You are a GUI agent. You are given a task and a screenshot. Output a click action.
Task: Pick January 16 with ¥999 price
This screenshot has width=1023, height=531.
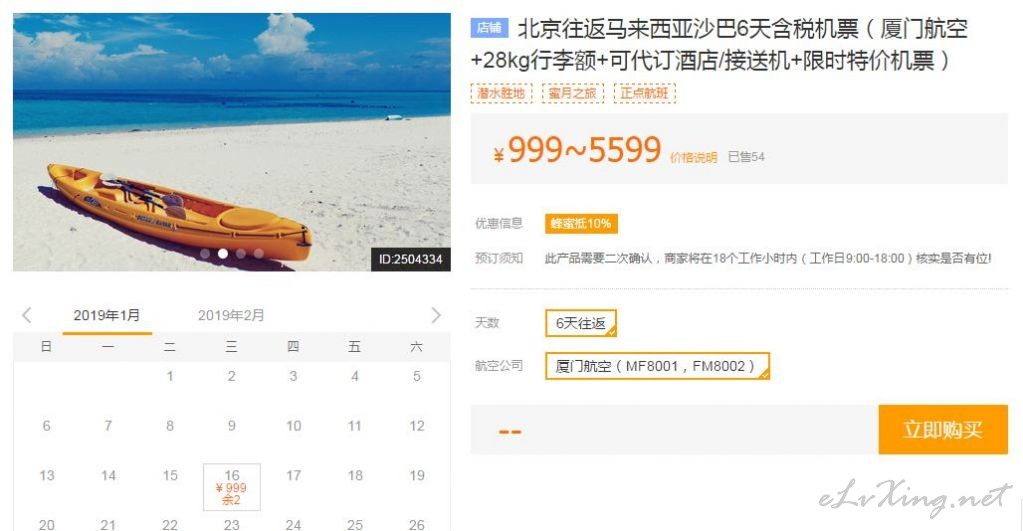click(232, 487)
